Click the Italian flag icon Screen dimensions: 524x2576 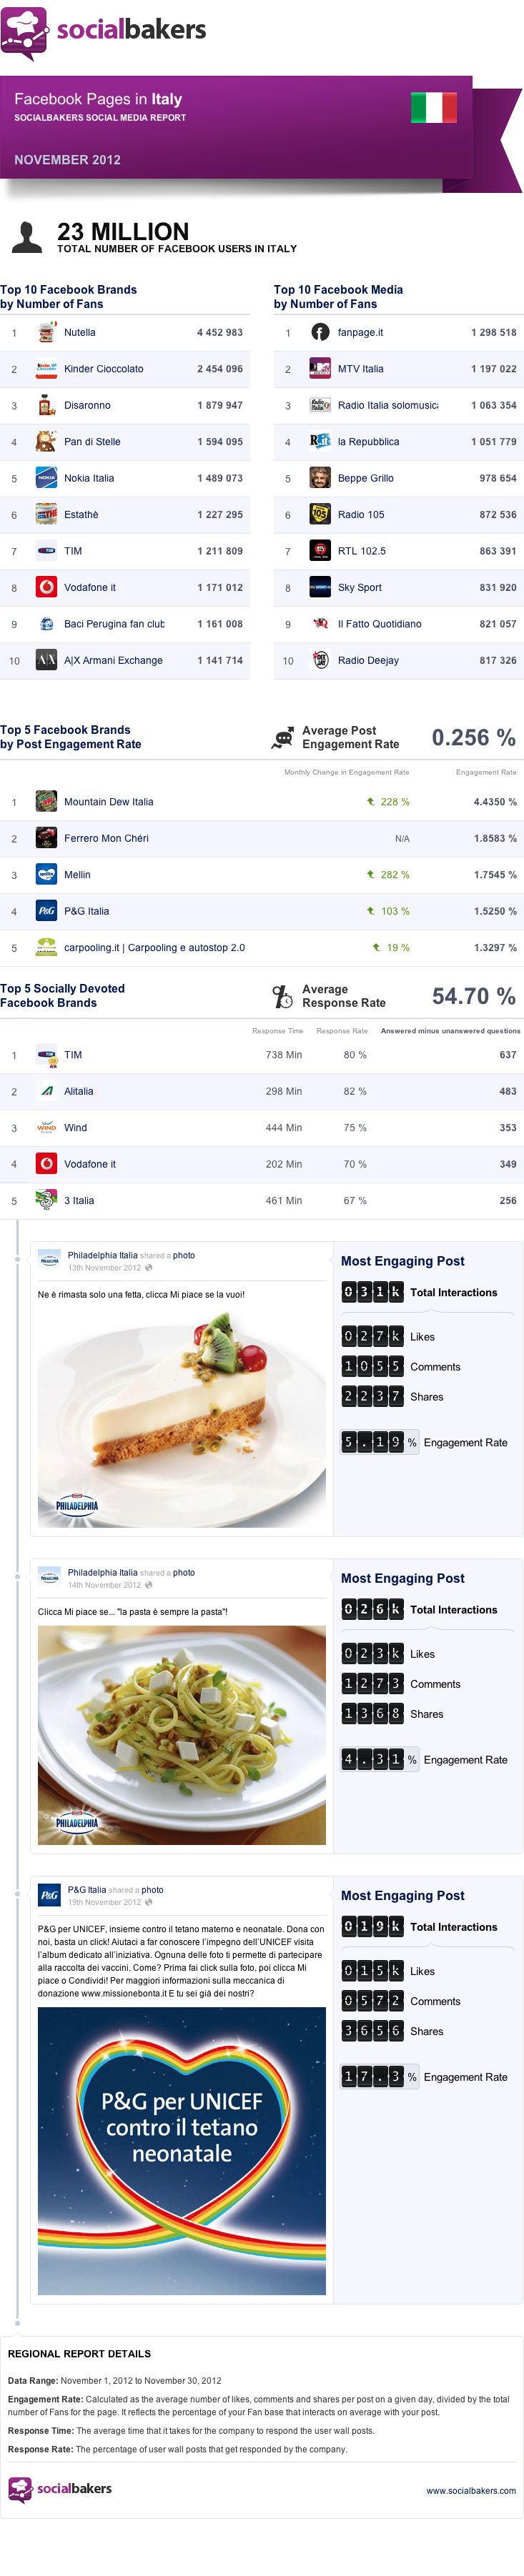coord(434,107)
